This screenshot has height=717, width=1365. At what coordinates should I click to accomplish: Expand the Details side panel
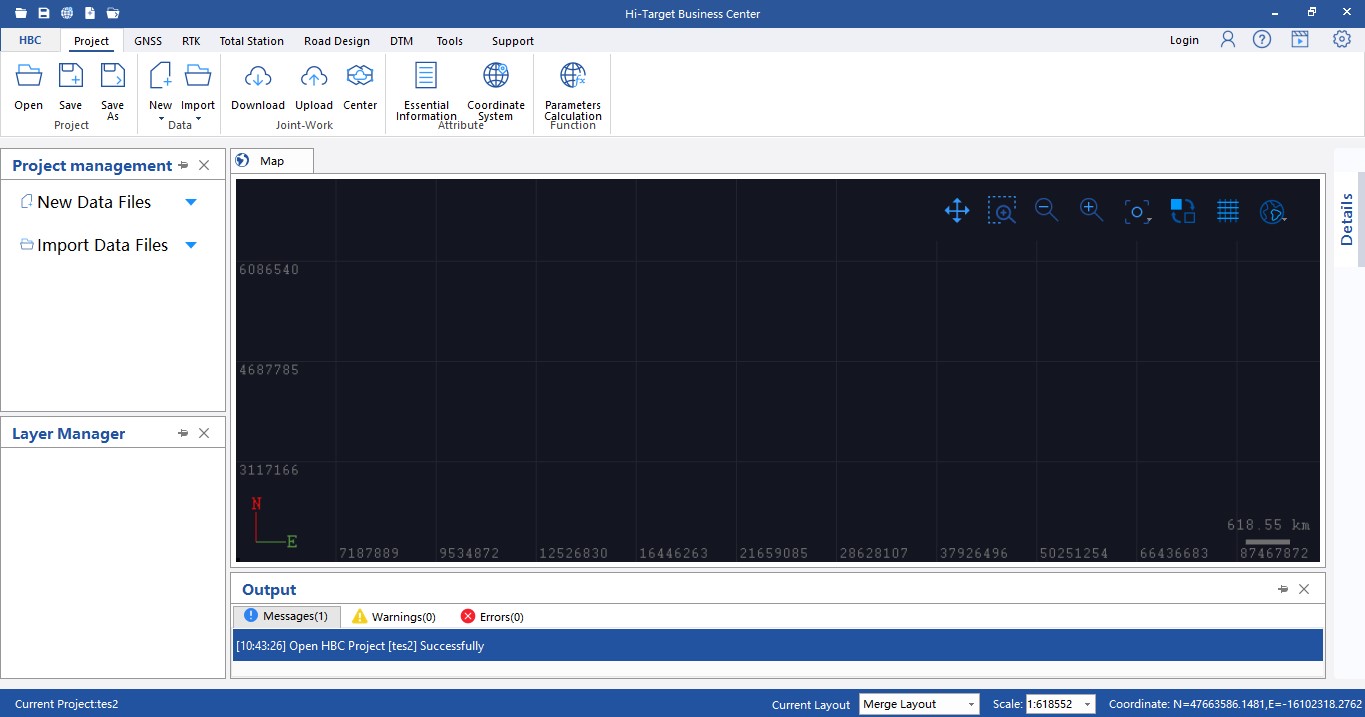pos(1347,219)
